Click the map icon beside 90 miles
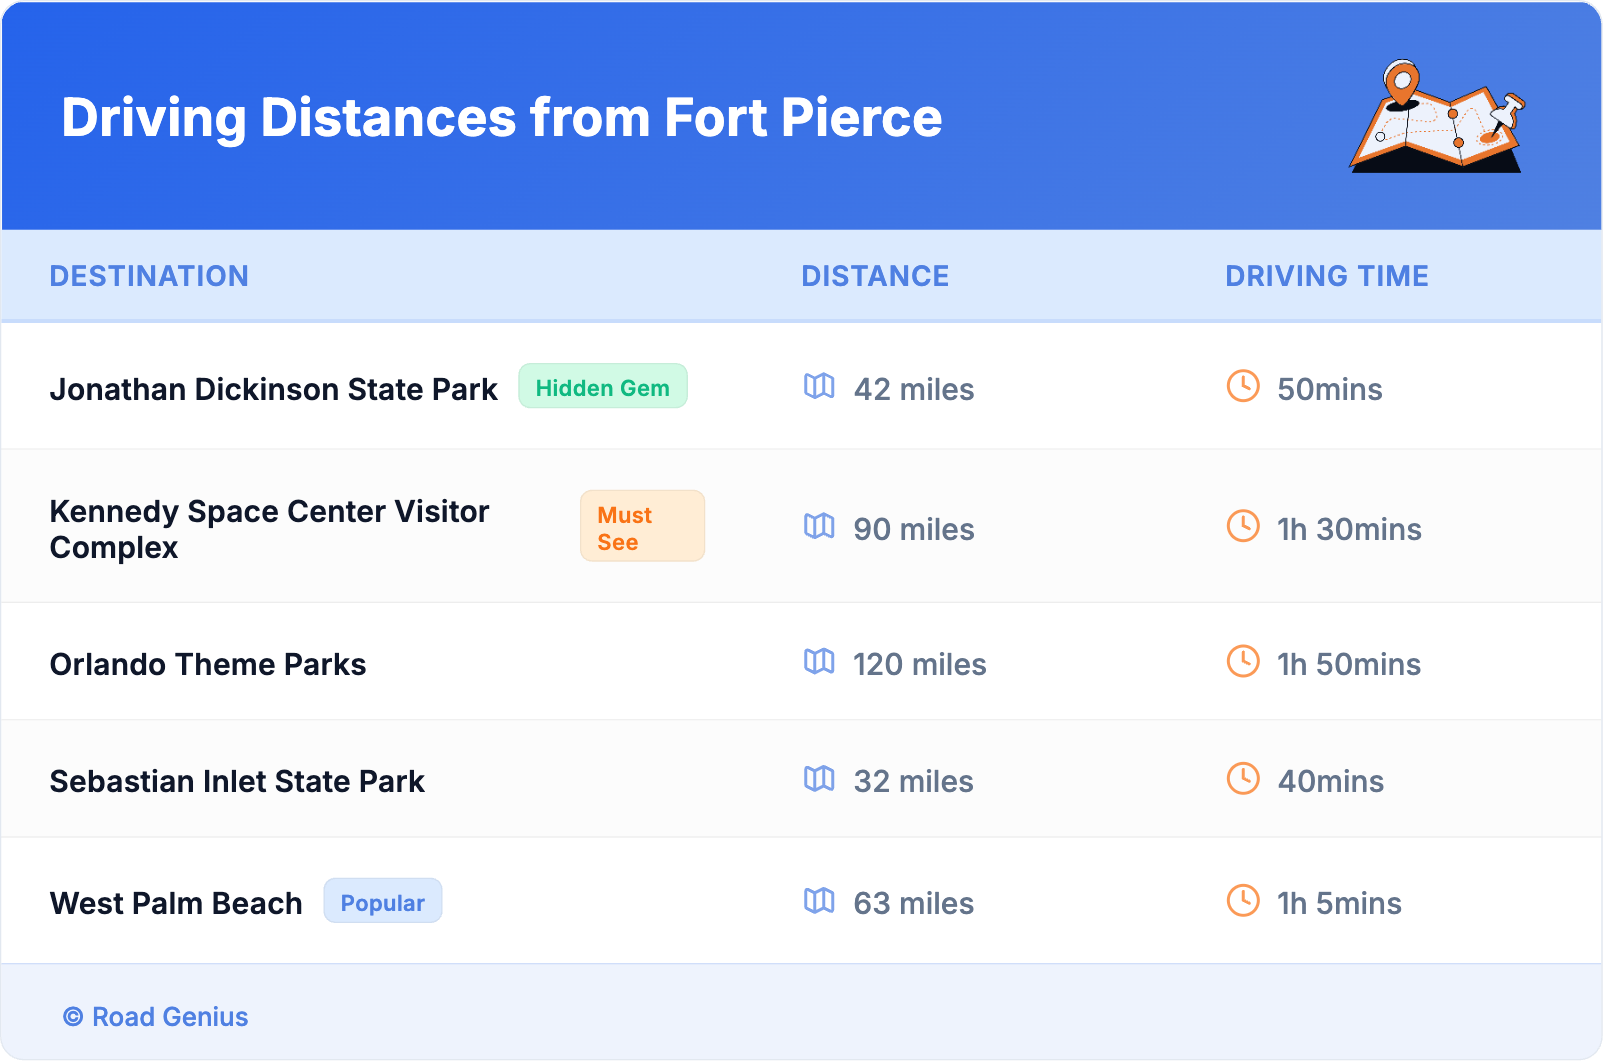The image size is (1604, 1062). (x=819, y=526)
